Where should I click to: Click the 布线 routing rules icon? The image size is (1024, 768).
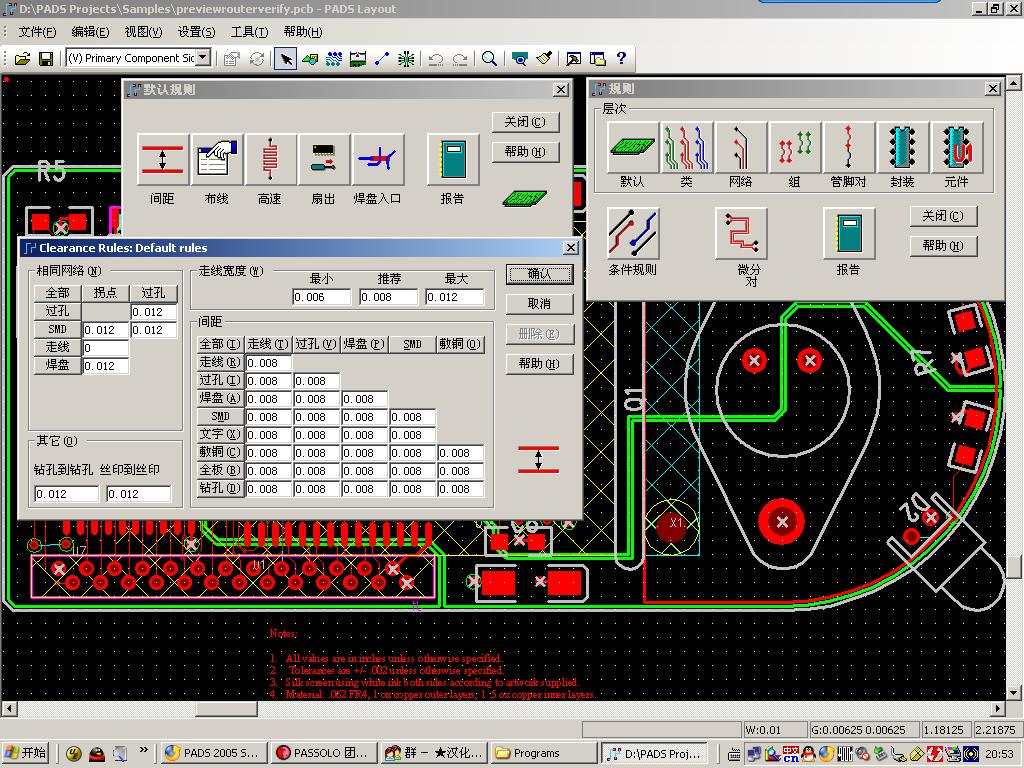[216, 160]
